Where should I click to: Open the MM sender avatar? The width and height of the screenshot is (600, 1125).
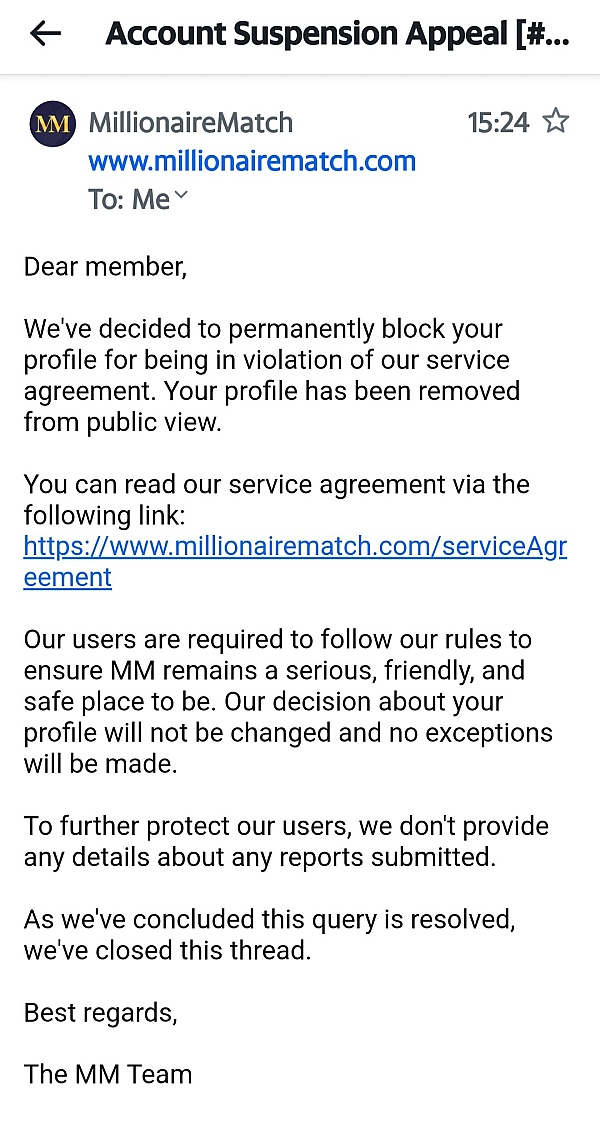point(53,123)
